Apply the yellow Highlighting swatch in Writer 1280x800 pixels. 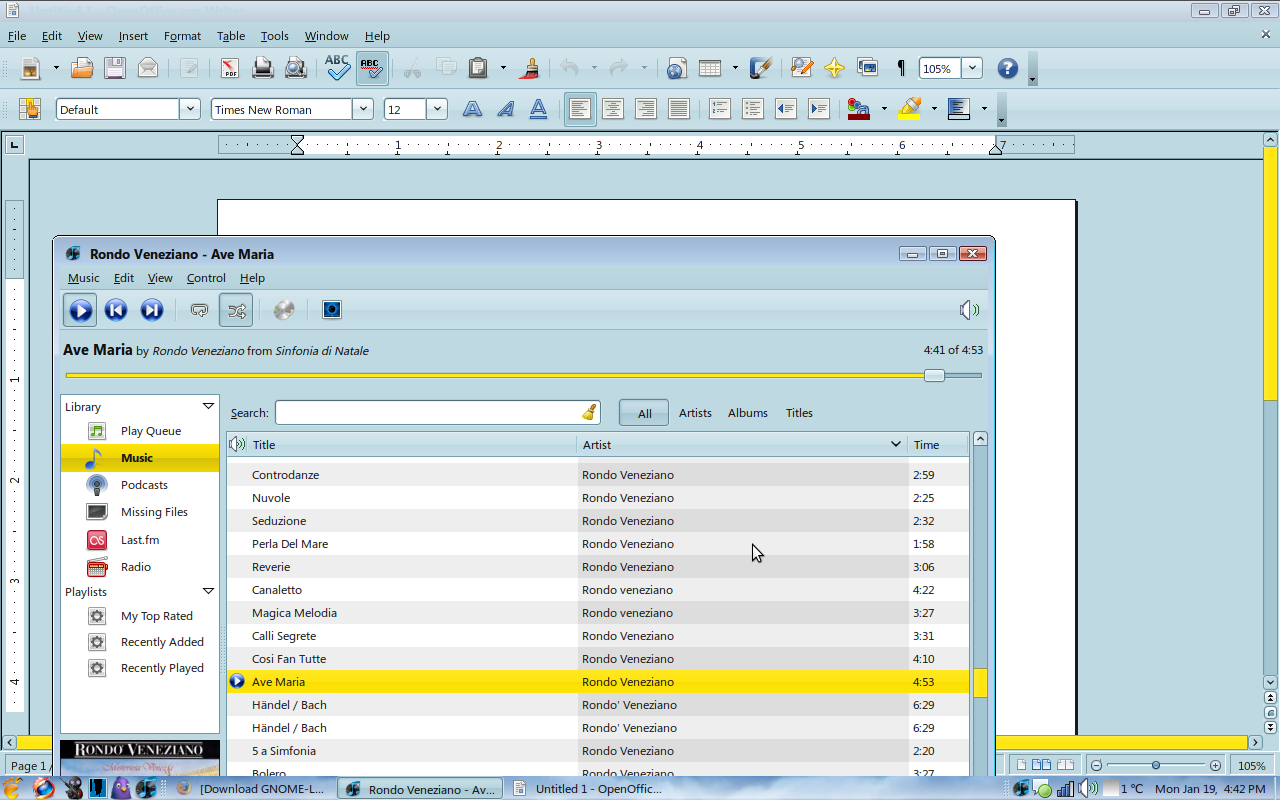(910, 109)
